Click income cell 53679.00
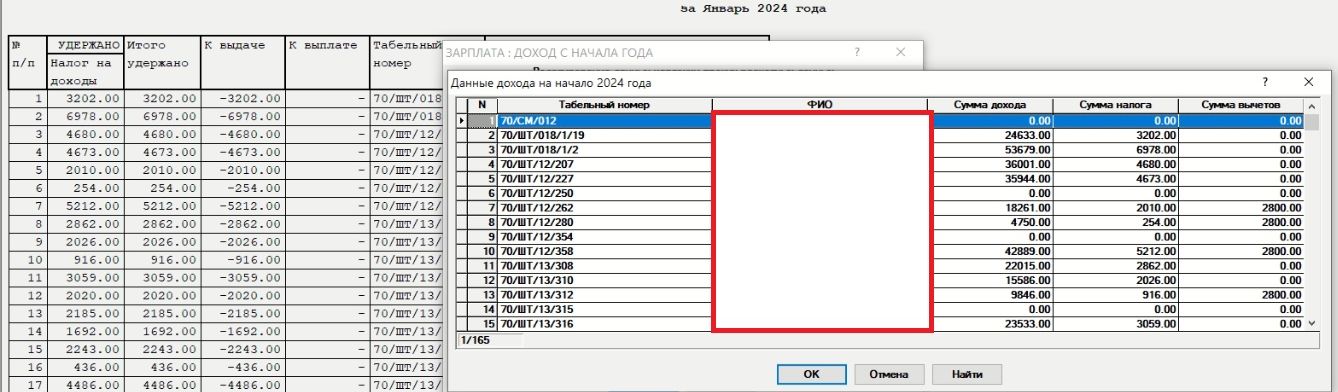 (x=991, y=149)
